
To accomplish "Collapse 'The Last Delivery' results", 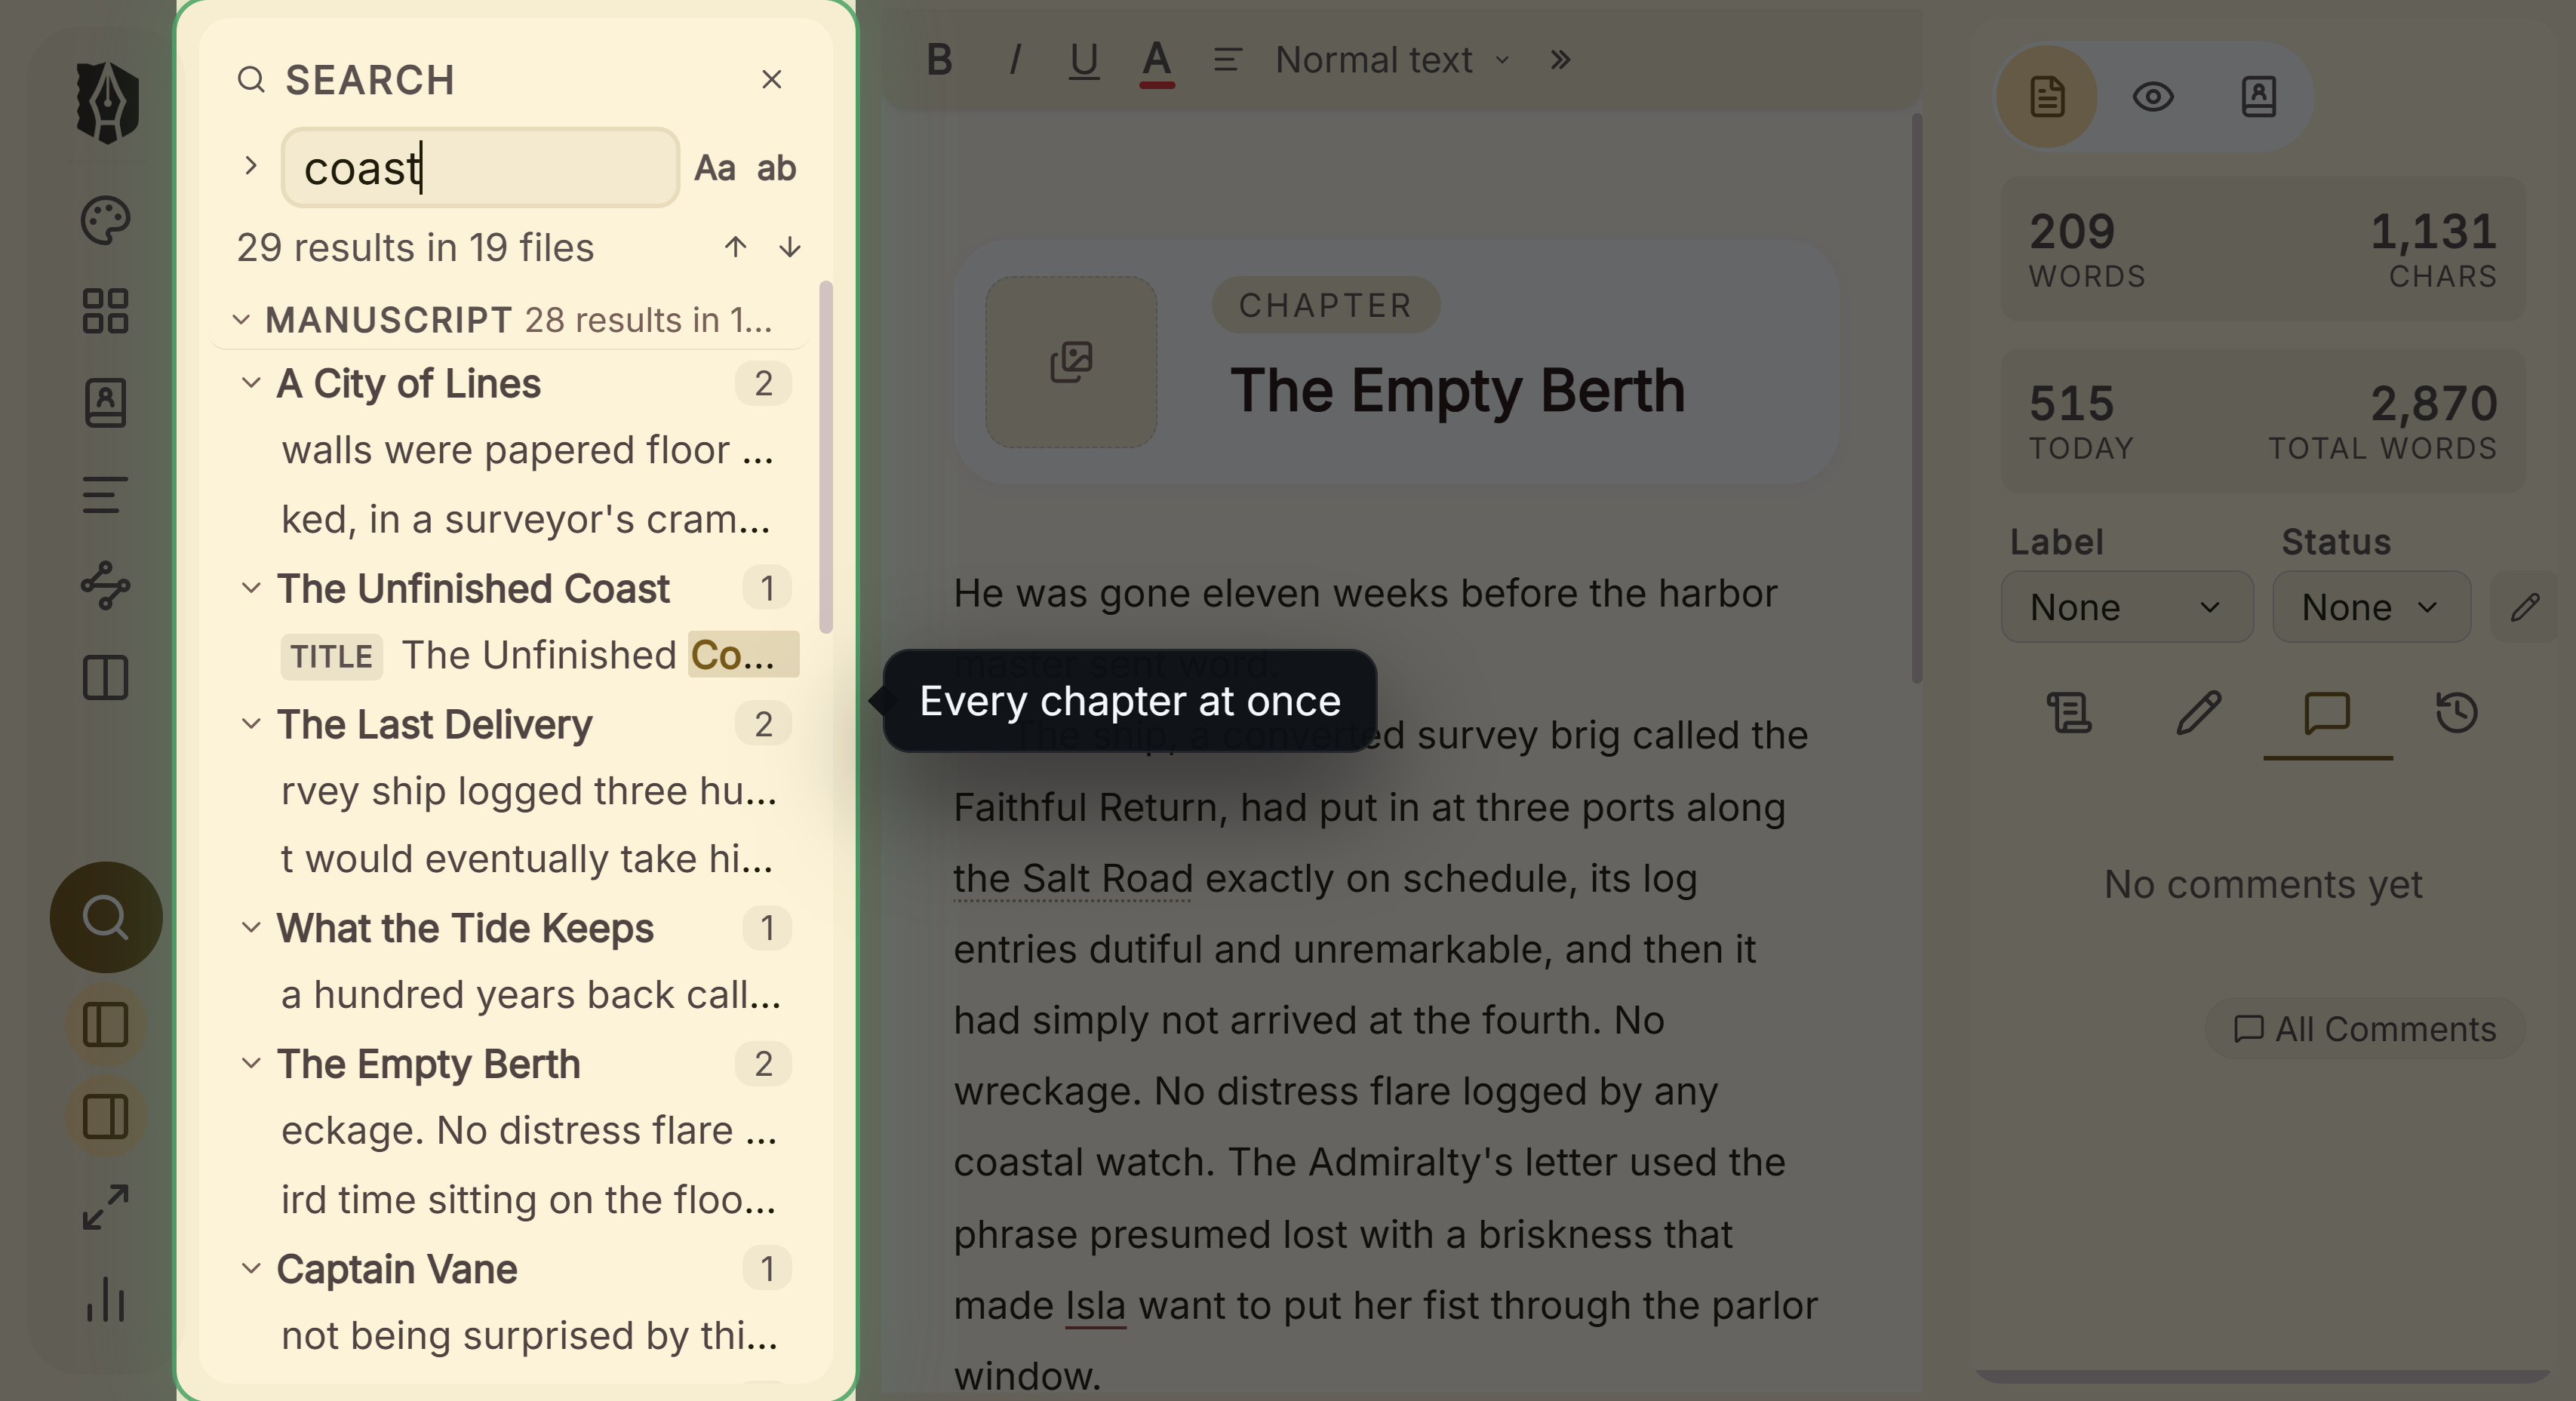I will (x=251, y=724).
